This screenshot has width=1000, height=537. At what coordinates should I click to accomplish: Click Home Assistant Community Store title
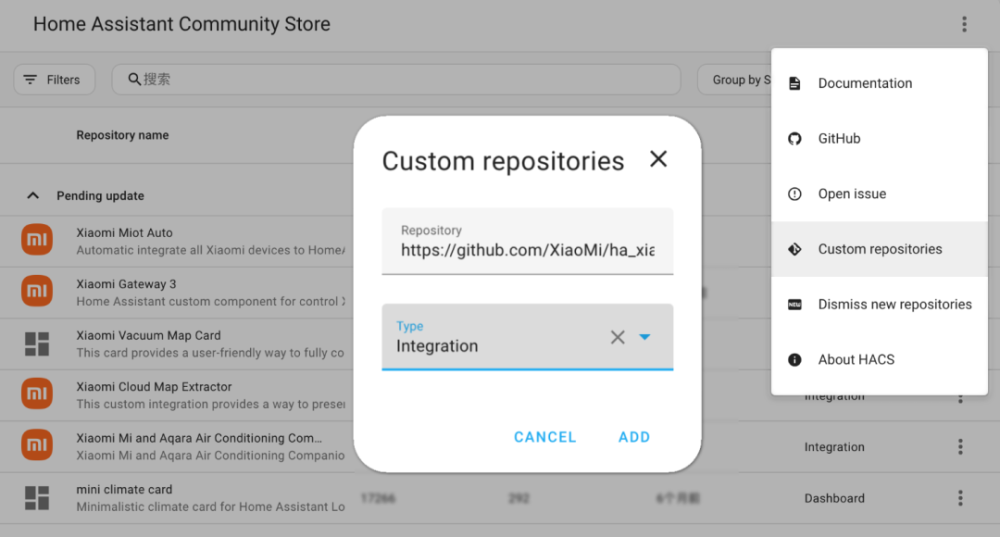click(182, 24)
